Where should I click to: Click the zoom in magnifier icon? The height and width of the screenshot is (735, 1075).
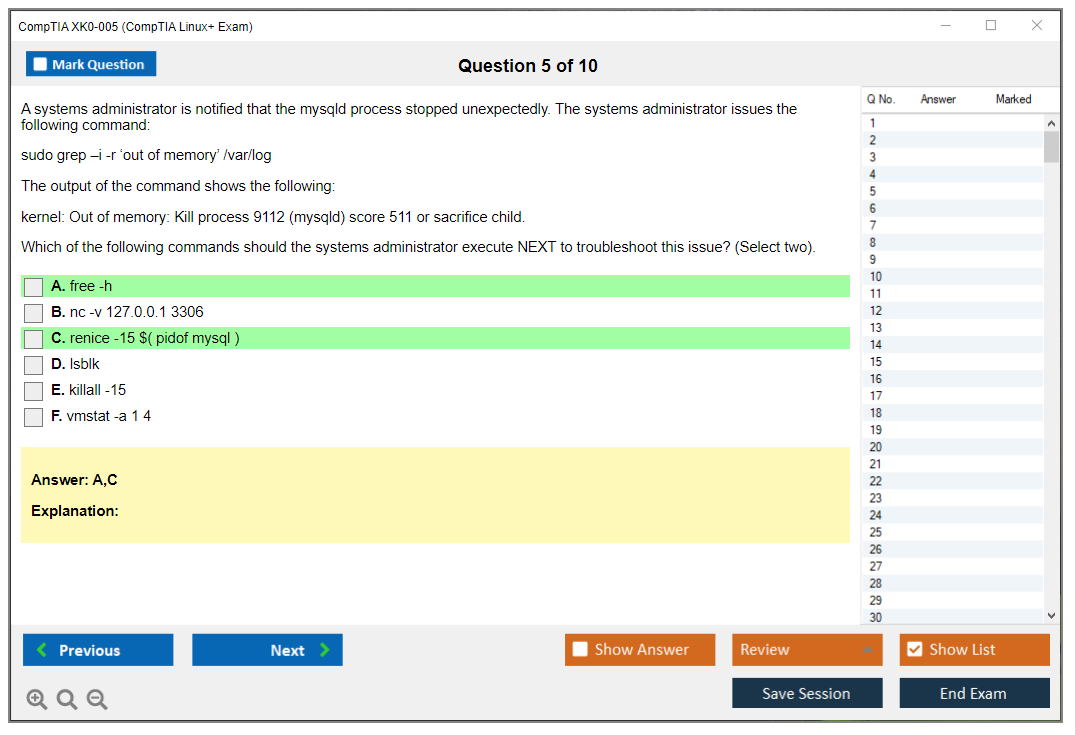(37, 700)
